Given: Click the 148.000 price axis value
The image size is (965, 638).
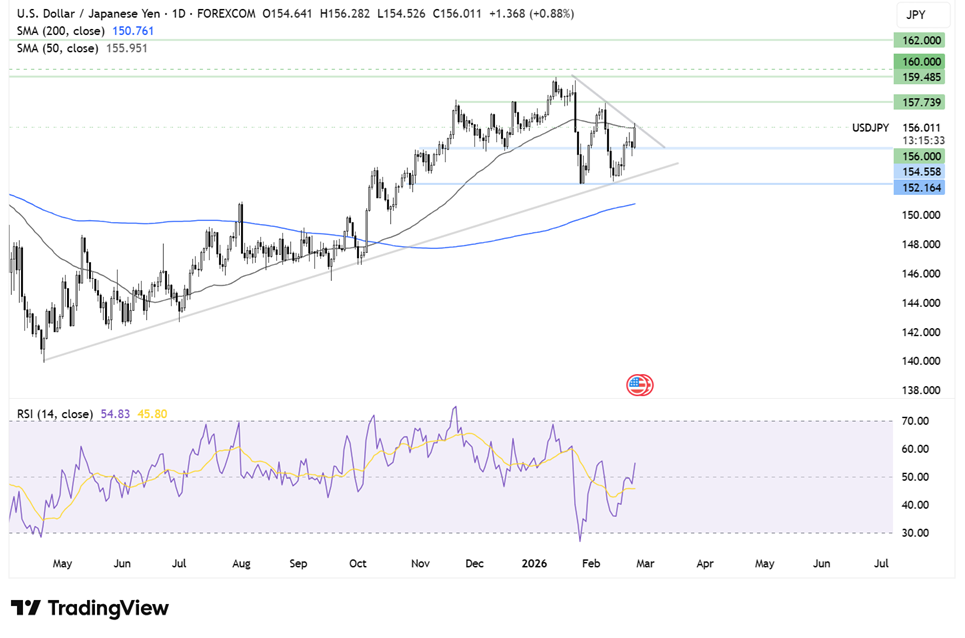Looking at the screenshot, I should click(x=921, y=244).
